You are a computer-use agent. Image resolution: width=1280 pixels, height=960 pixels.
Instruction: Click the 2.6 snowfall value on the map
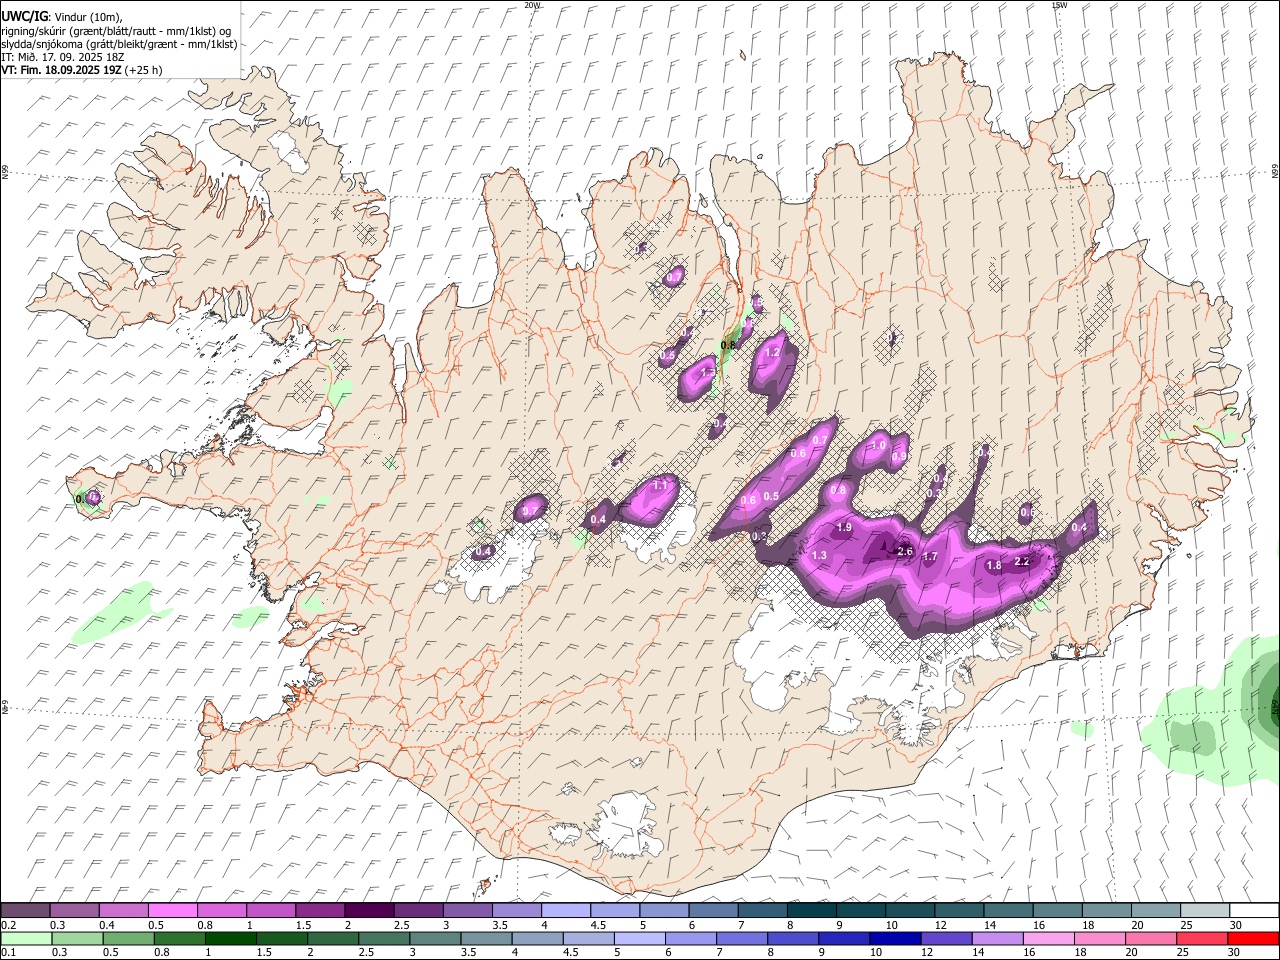click(x=906, y=551)
